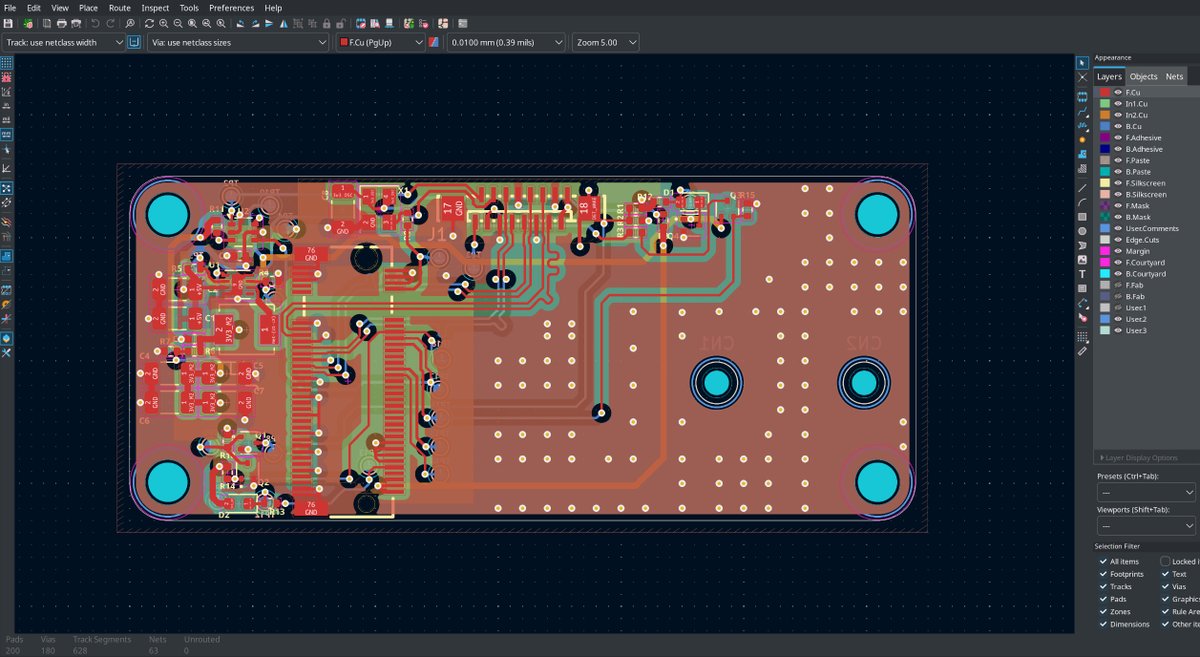Switch to the Nets tab
1200x657 pixels.
tap(1173, 76)
